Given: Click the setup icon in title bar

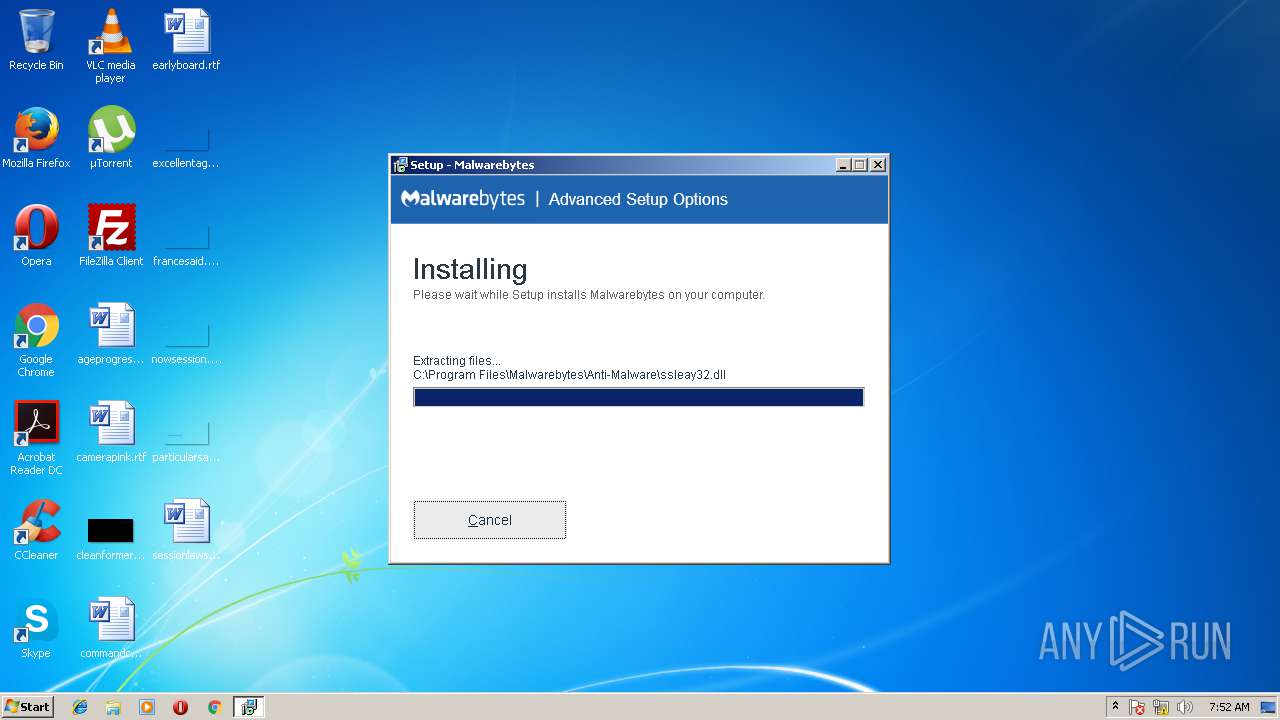Looking at the screenshot, I should point(400,165).
